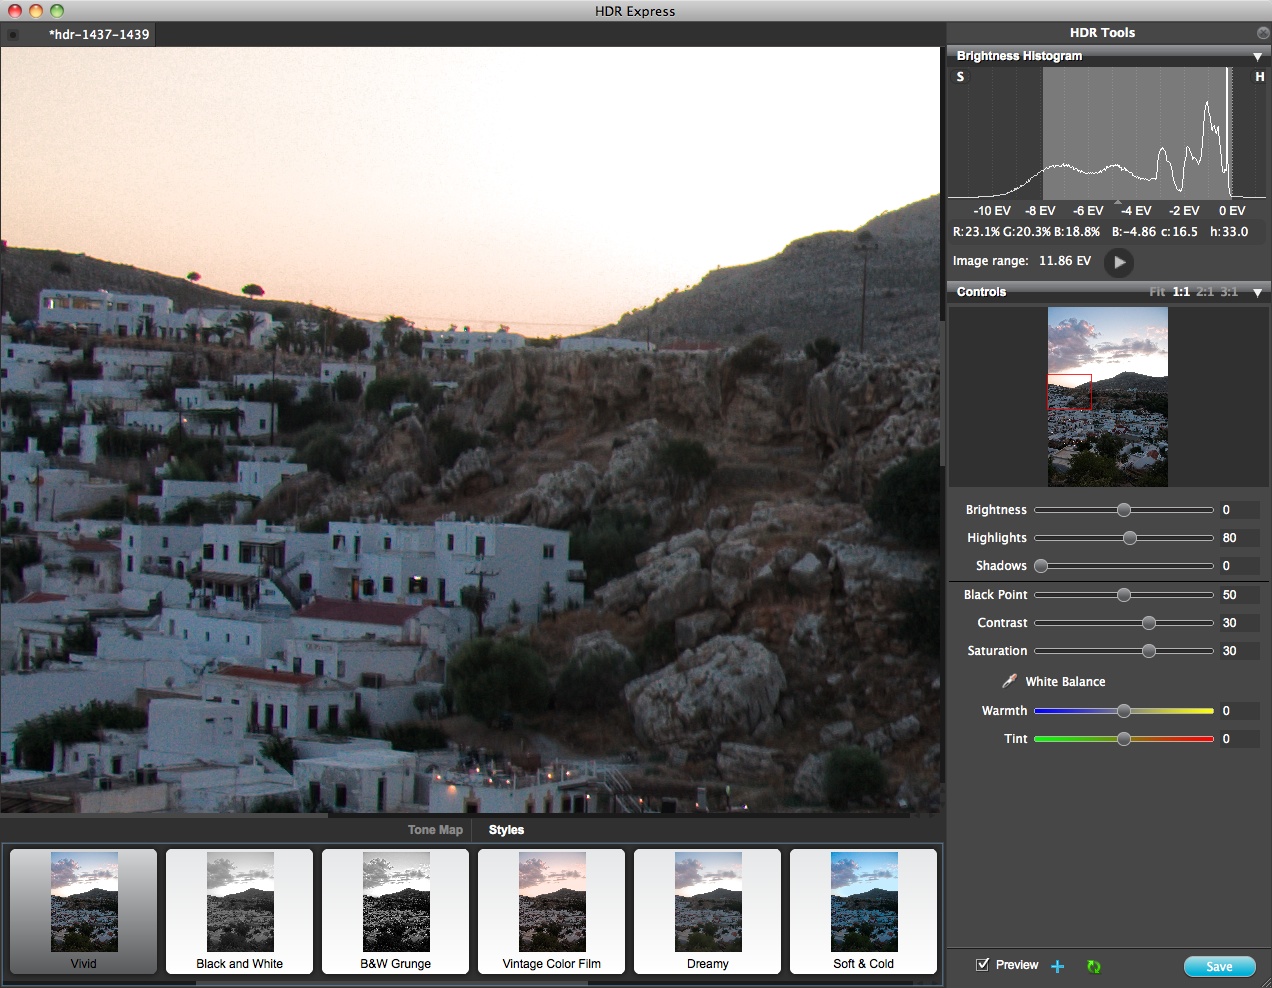Apply the B&W Grunge style preset
Screen dimensions: 1272x988
[396, 911]
